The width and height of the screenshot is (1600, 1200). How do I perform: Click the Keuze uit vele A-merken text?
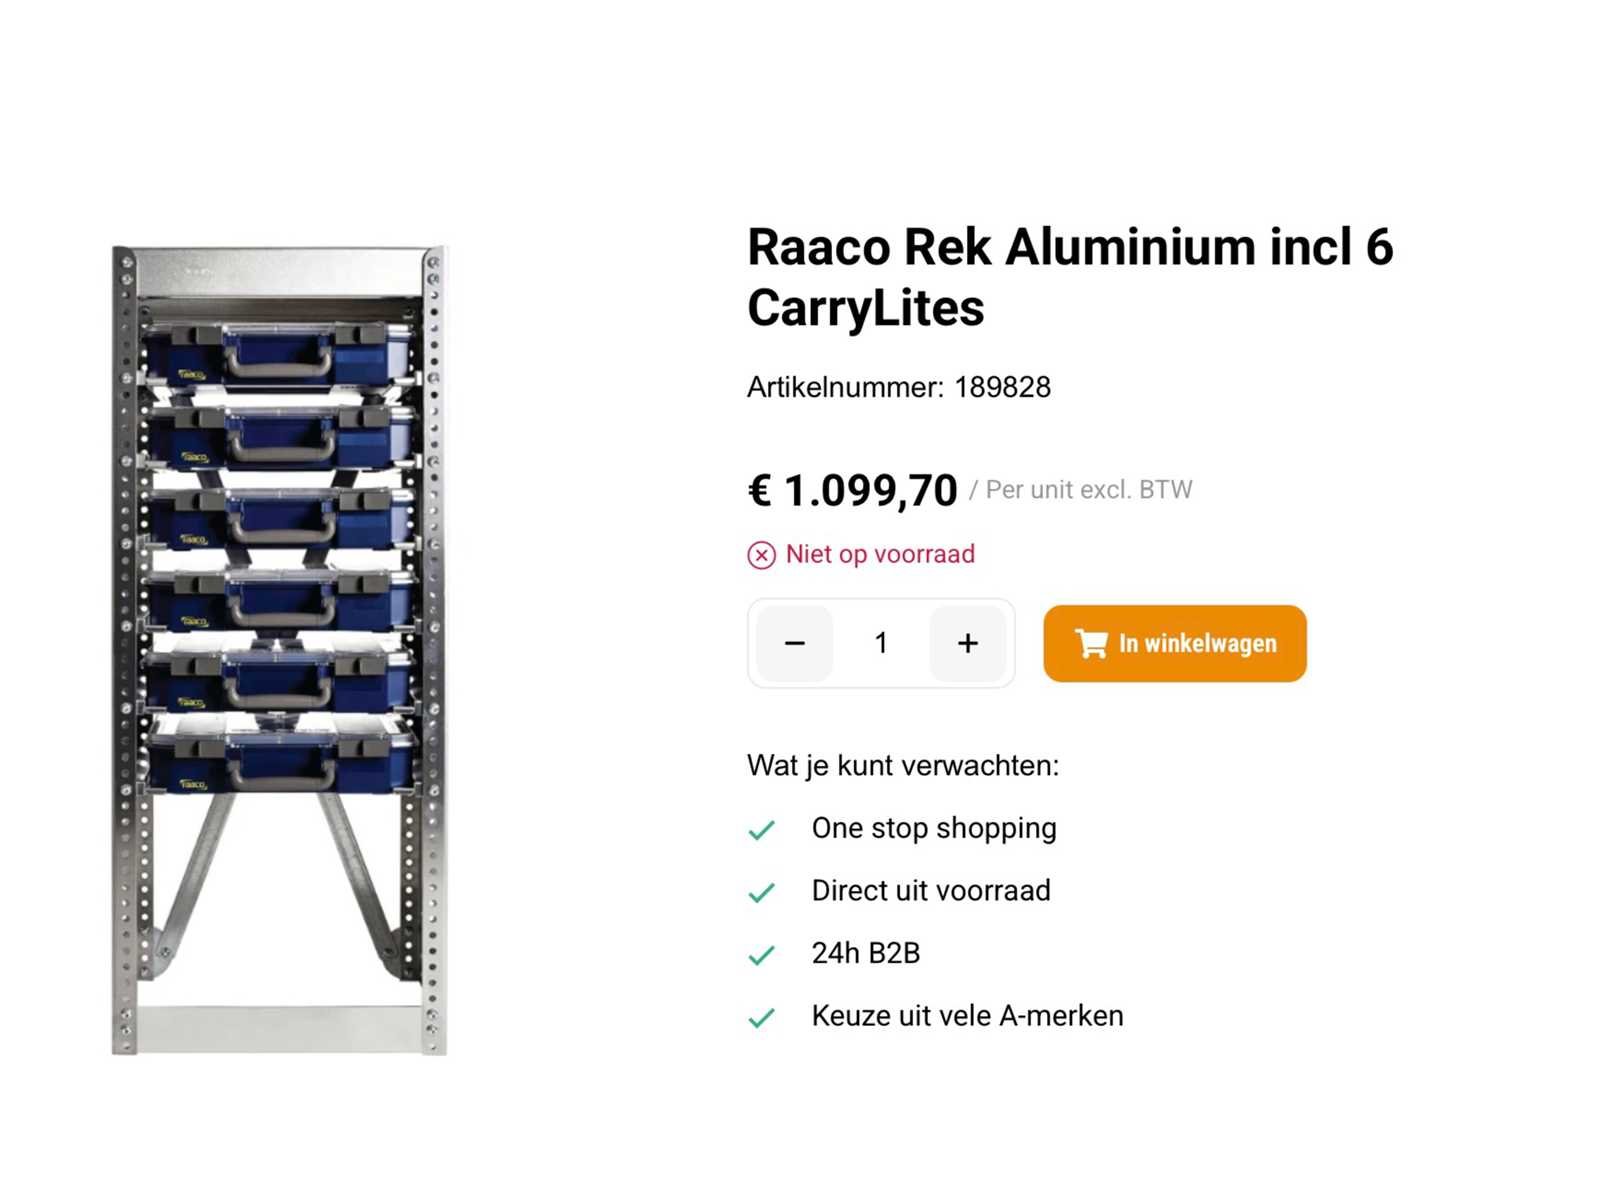[x=967, y=1016]
